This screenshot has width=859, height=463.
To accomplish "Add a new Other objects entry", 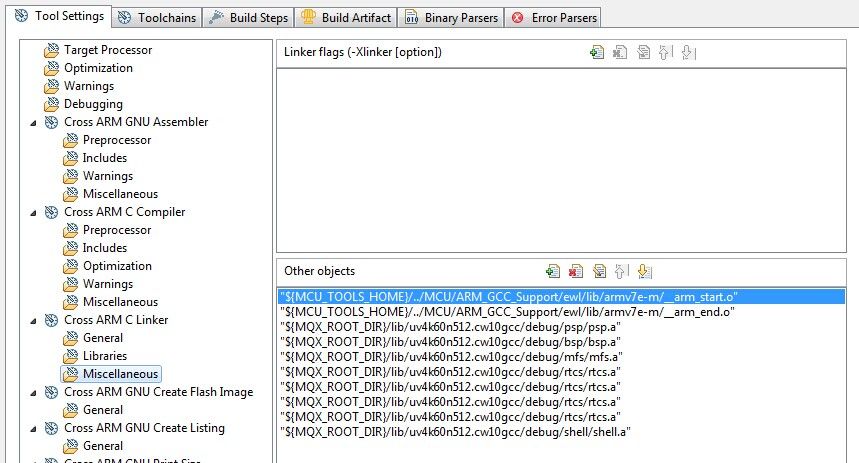I will tap(553, 271).
